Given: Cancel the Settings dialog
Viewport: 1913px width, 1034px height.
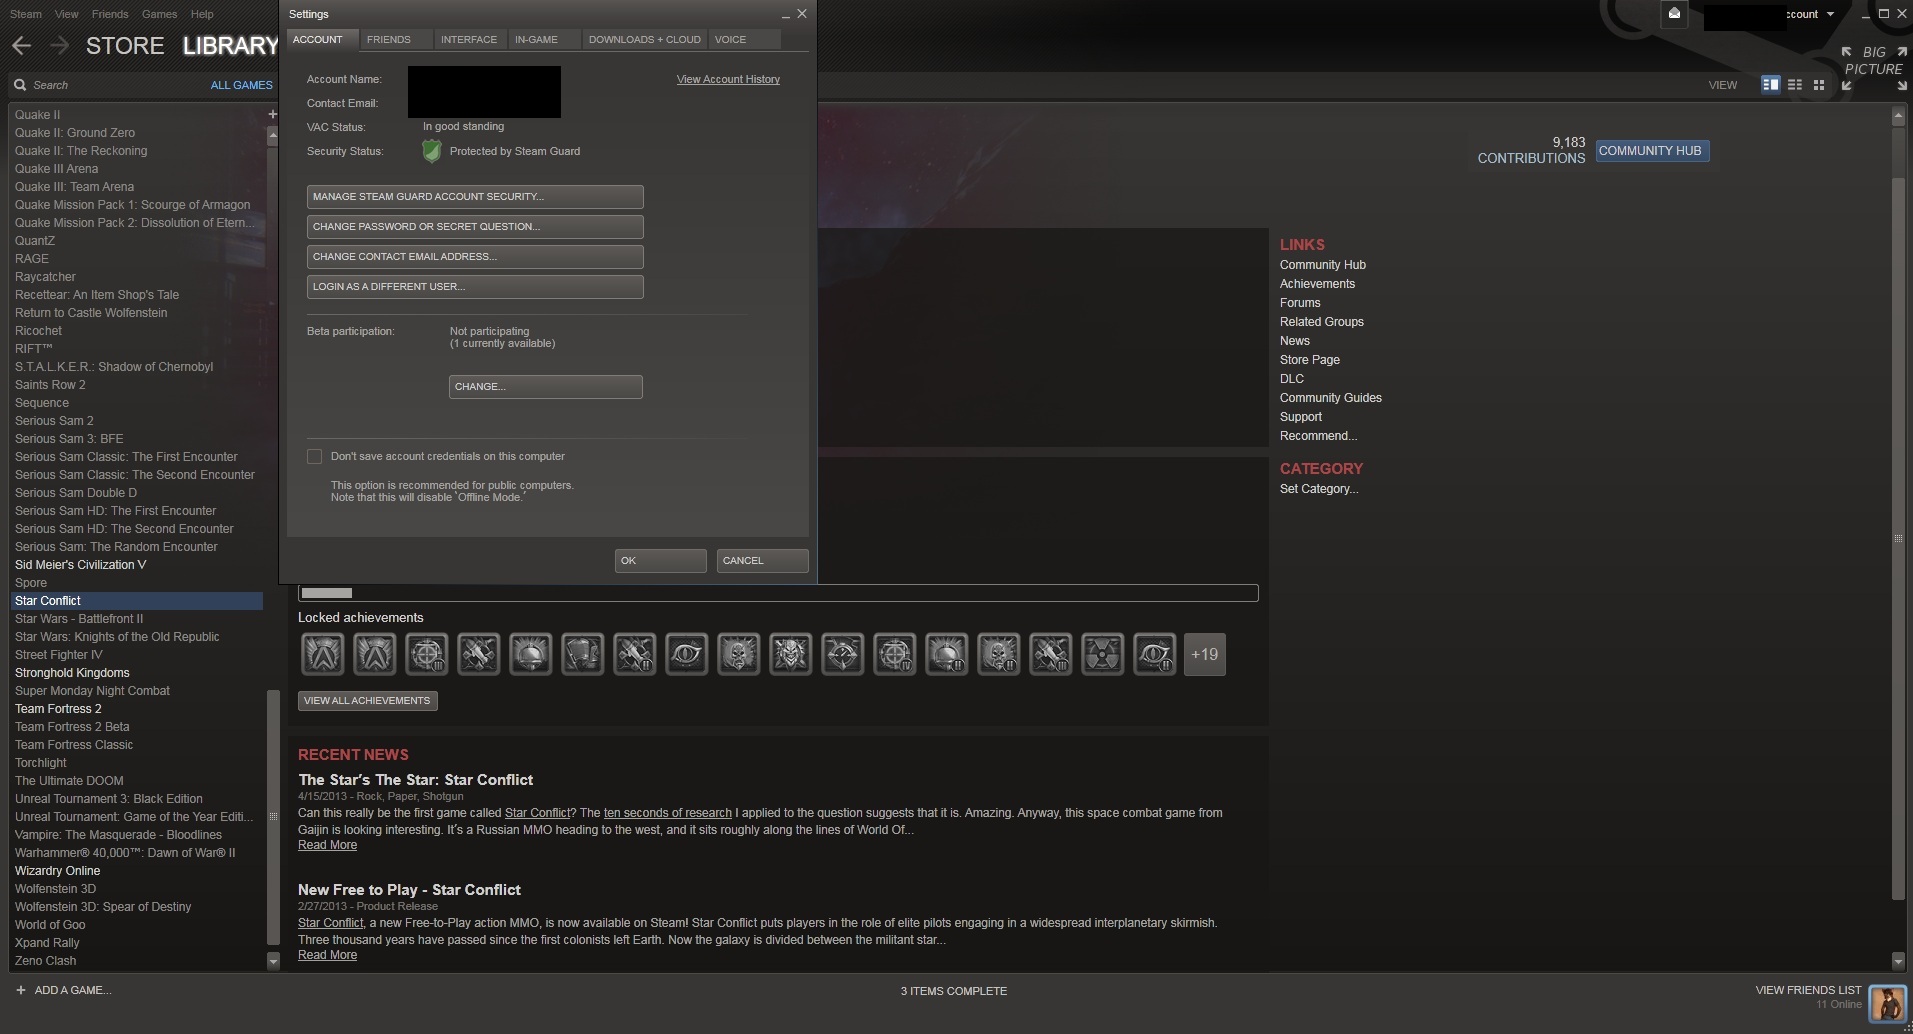Looking at the screenshot, I should [x=763, y=560].
